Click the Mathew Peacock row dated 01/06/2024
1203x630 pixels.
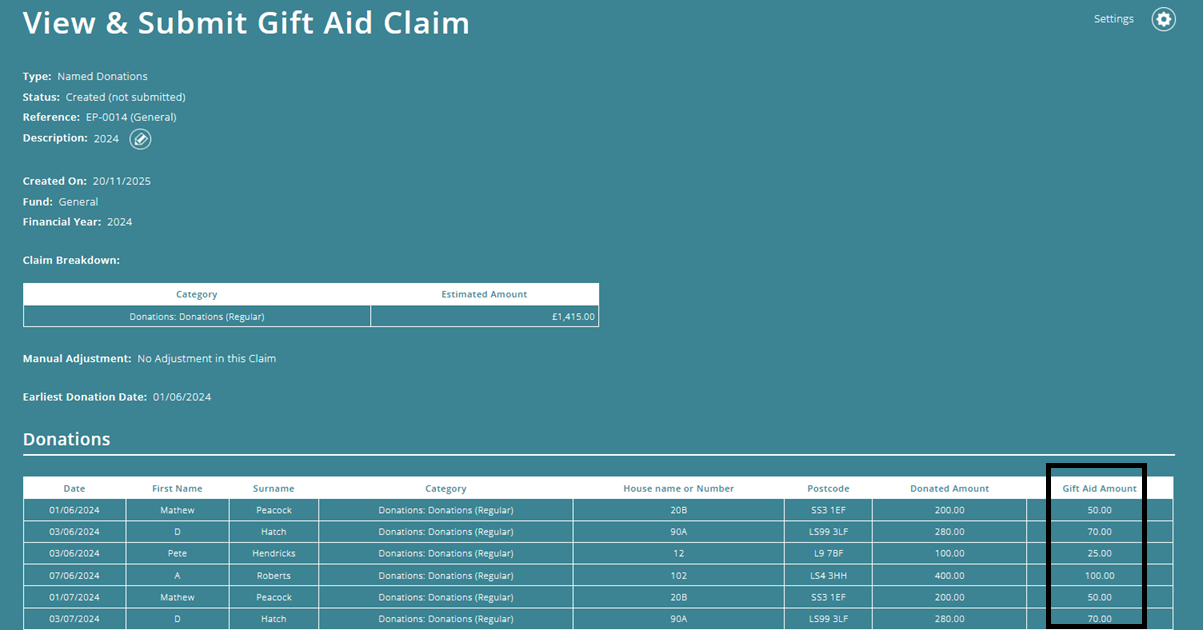(x=445, y=510)
